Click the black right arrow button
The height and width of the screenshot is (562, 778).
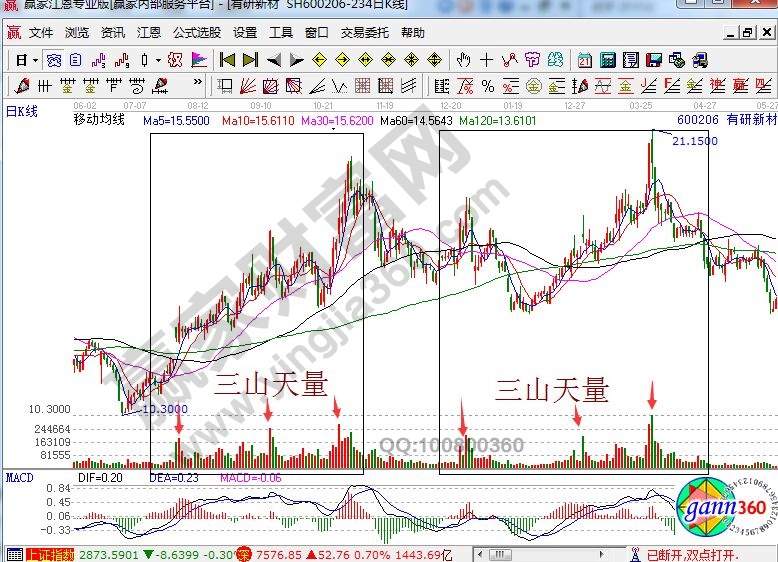click(295, 60)
